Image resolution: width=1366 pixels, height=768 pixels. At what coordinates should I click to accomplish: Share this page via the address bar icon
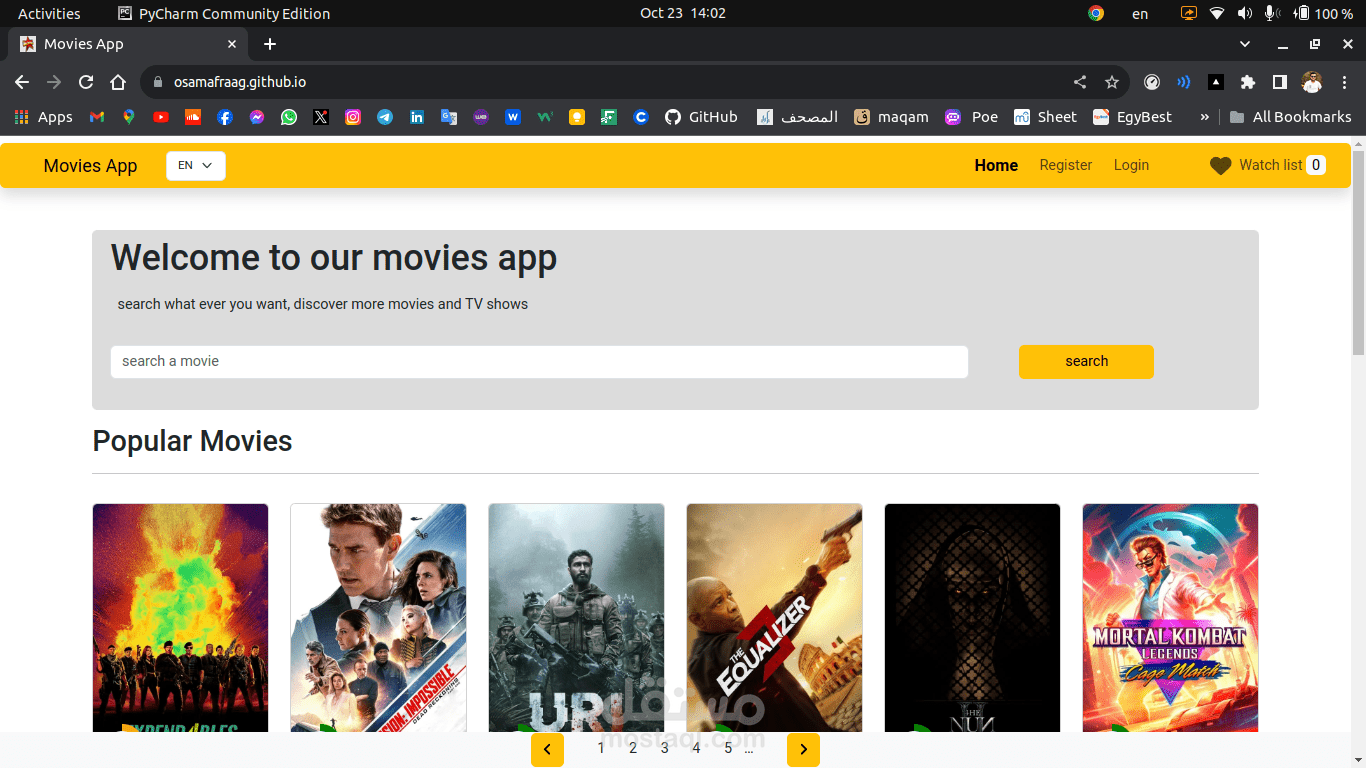(x=1080, y=82)
